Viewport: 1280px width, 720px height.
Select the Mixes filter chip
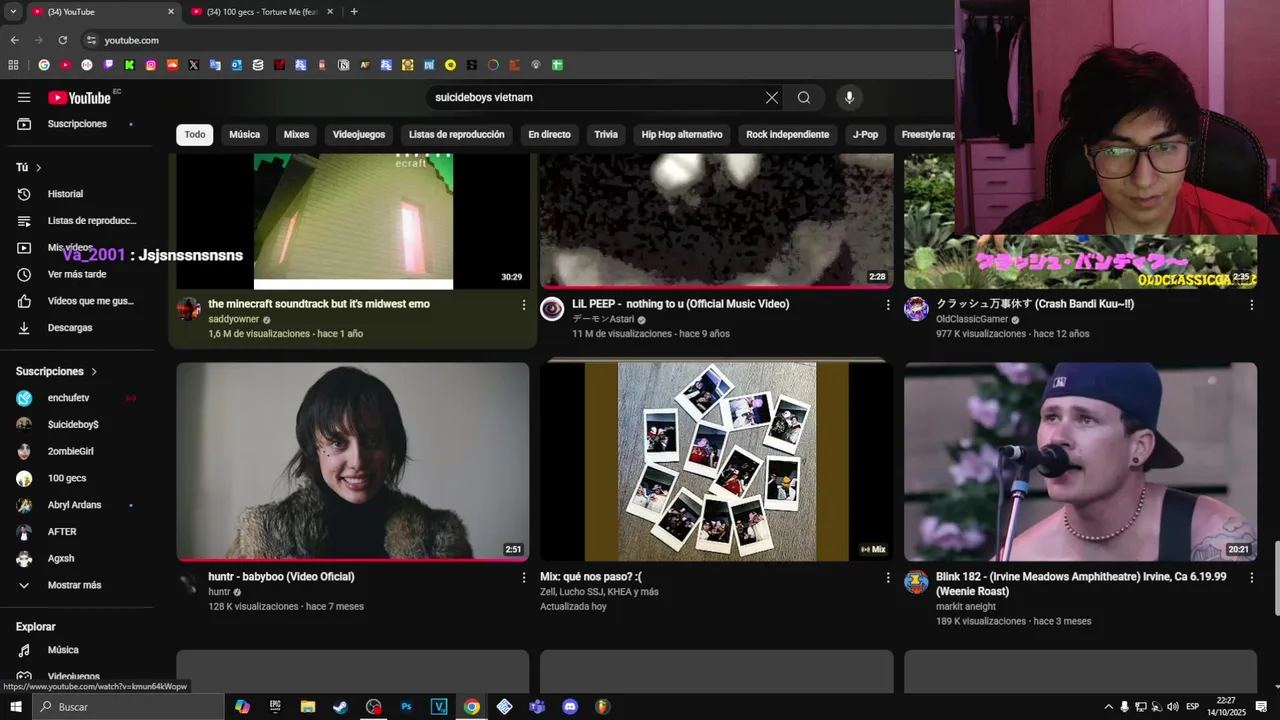pos(296,134)
